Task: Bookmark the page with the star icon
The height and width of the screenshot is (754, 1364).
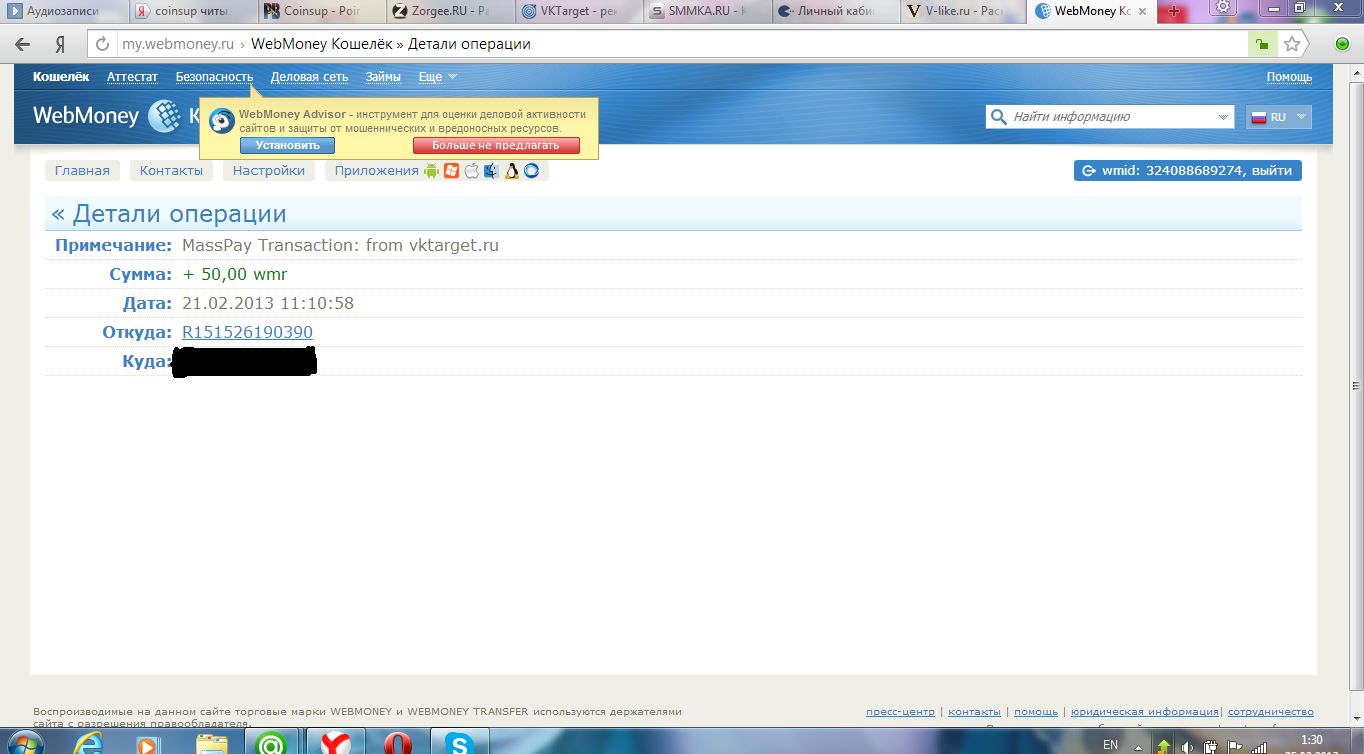Action: tap(1292, 44)
